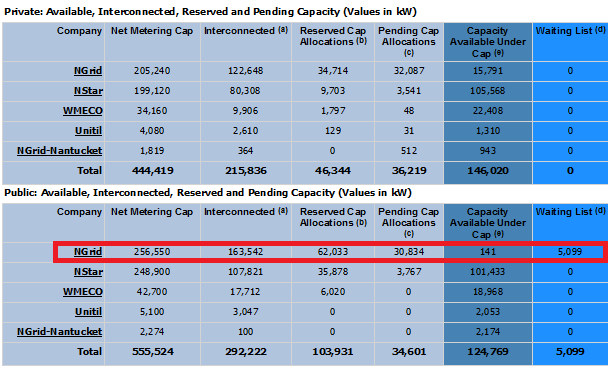The image size is (612, 371).
Task: Open the Unitil link in Public table
Action: pyautogui.click(x=88, y=312)
